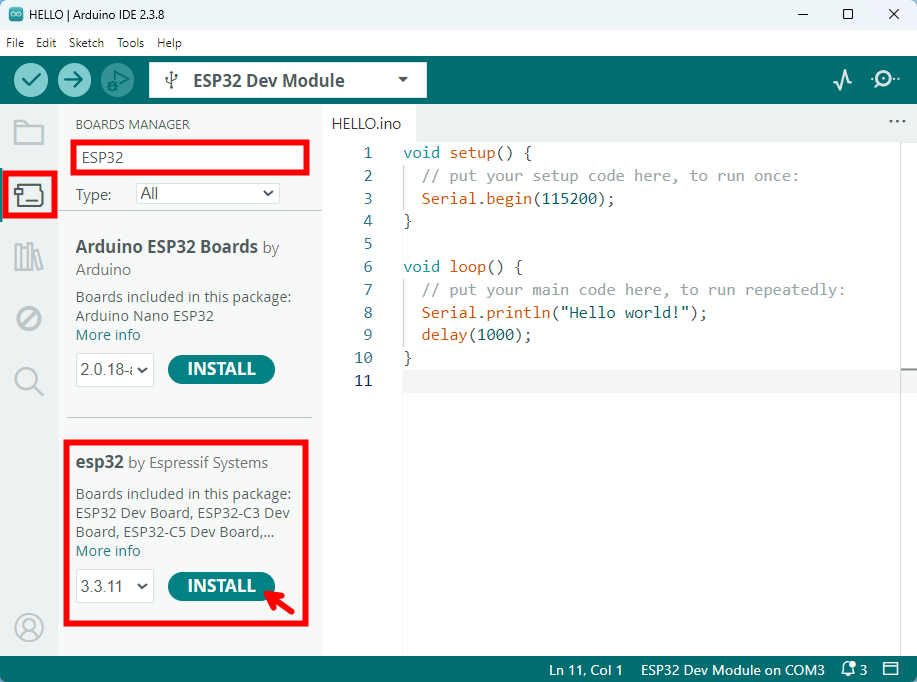Open the Serial Monitor
Screen dimensions: 917x682
885,80
